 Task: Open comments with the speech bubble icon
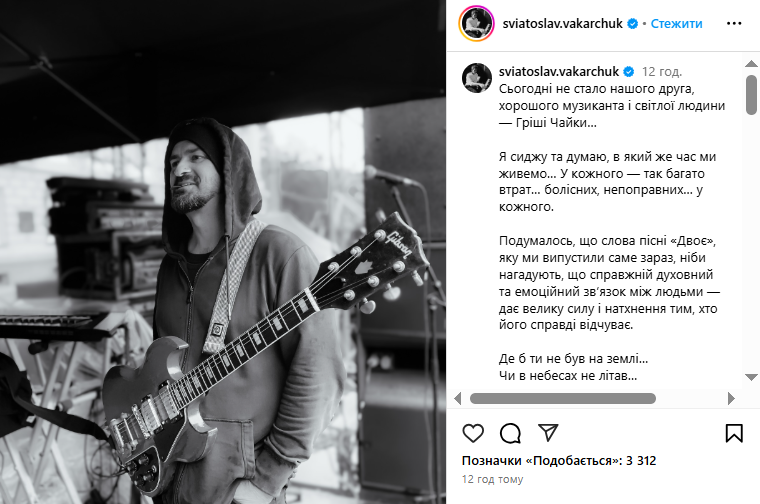tap(510, 433)
